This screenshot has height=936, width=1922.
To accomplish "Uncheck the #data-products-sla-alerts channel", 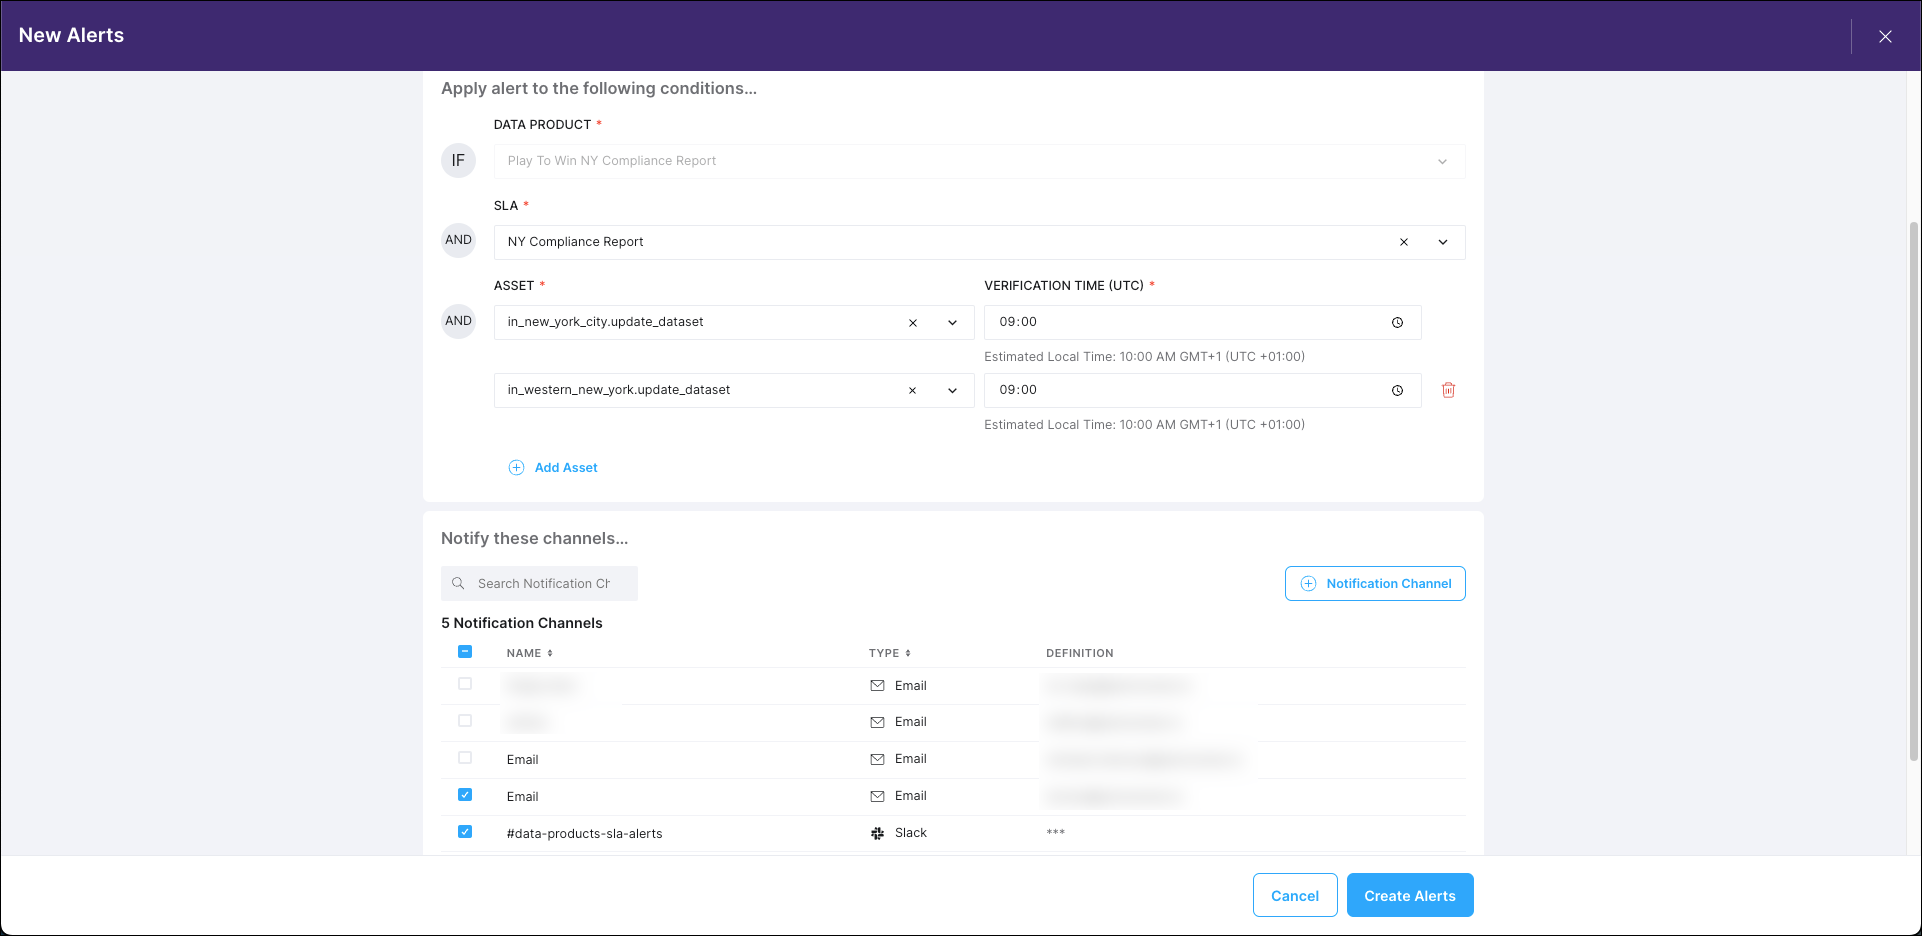I will pos(464,831).
